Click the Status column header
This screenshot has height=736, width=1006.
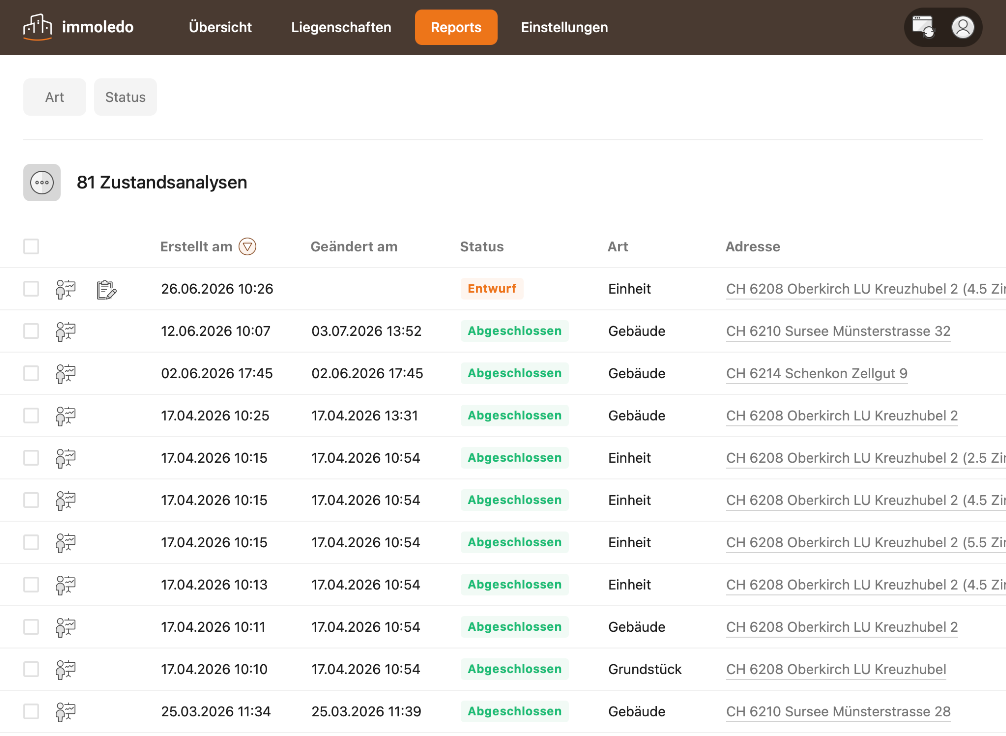(x=482, y=246)
